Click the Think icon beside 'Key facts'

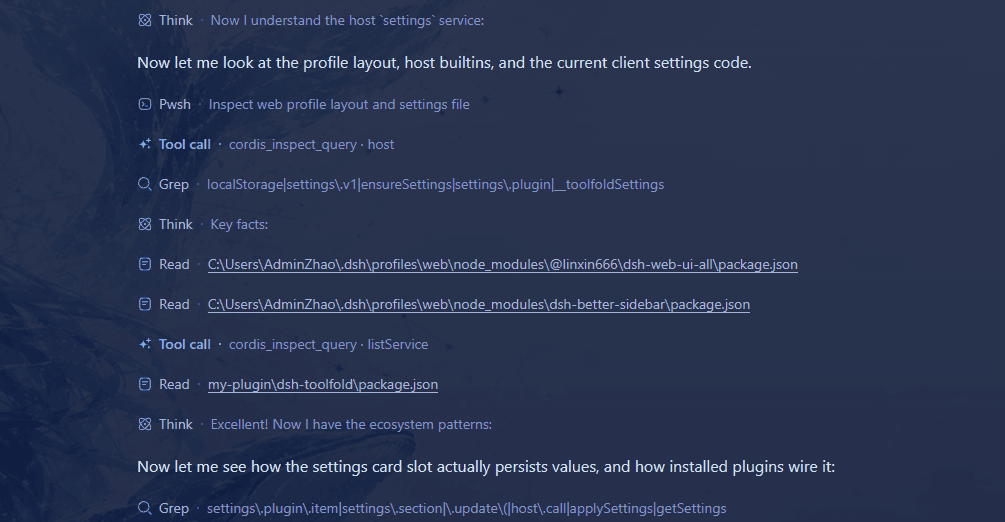[145, 224]
